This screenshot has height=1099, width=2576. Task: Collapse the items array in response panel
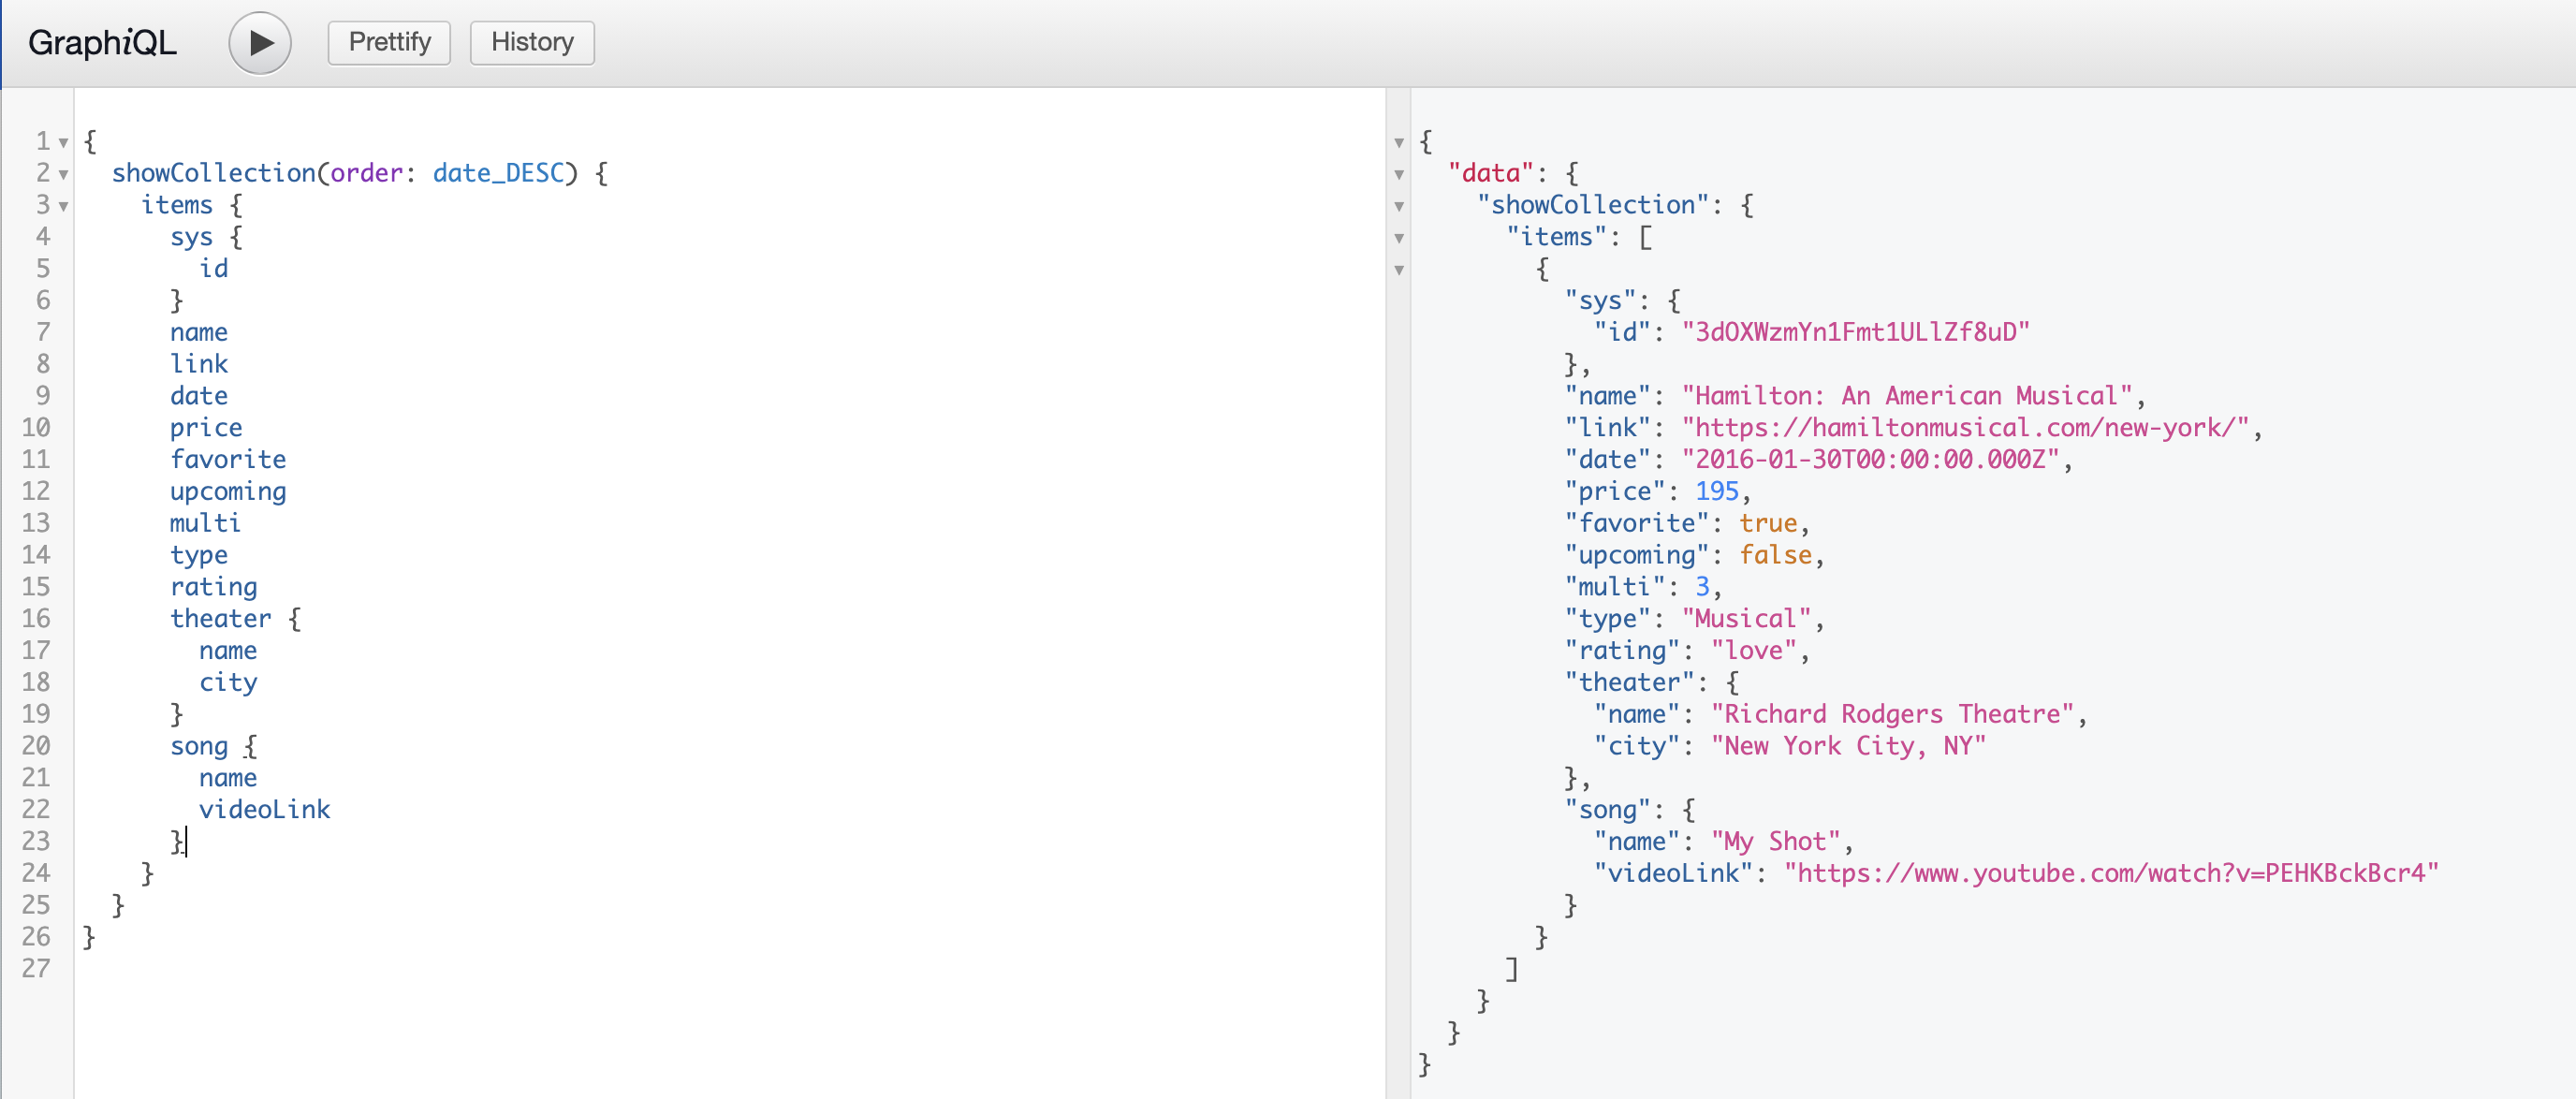coord(1397,237)
